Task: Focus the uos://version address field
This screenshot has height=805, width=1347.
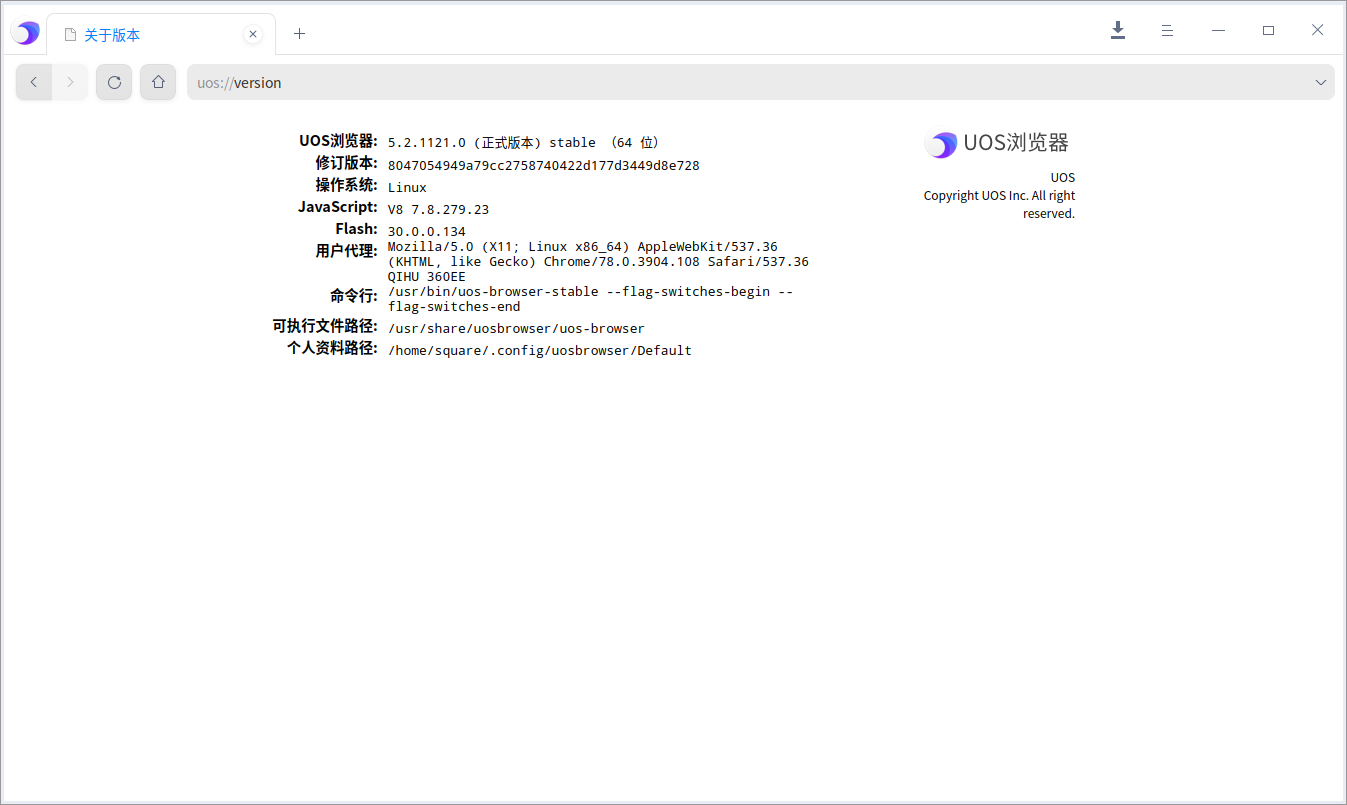Action: coord(700,83)
